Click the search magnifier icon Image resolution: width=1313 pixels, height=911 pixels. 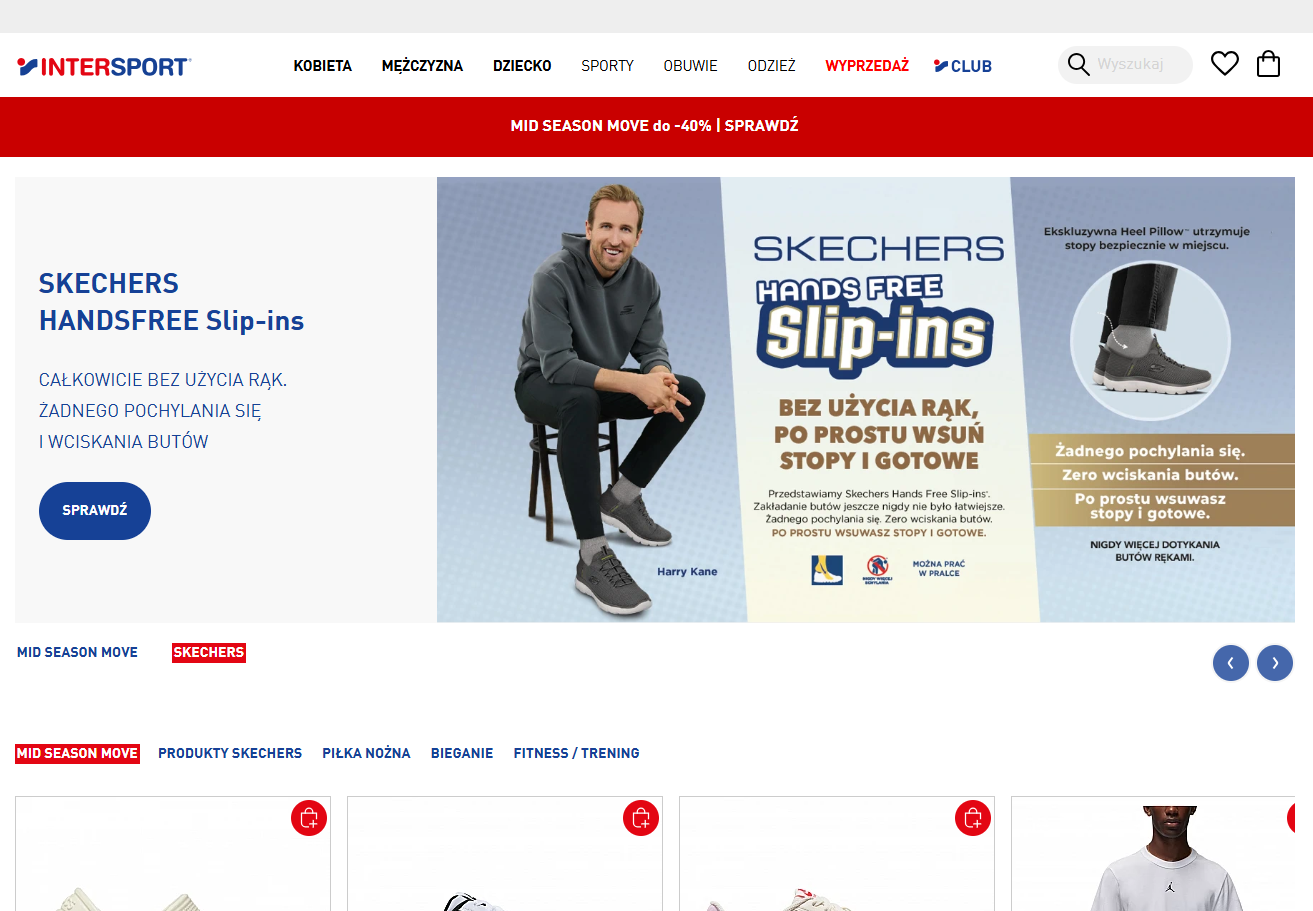click(x=1078, y=65)
